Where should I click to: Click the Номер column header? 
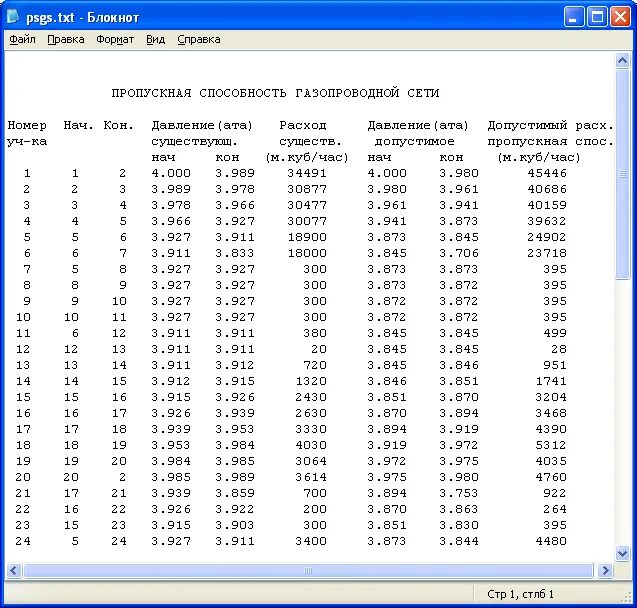point(27,125)
